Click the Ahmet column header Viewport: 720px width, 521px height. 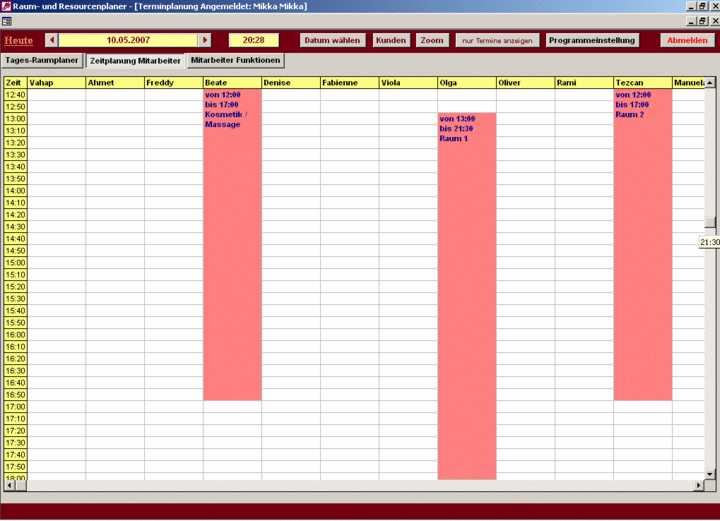click(115, 83)
